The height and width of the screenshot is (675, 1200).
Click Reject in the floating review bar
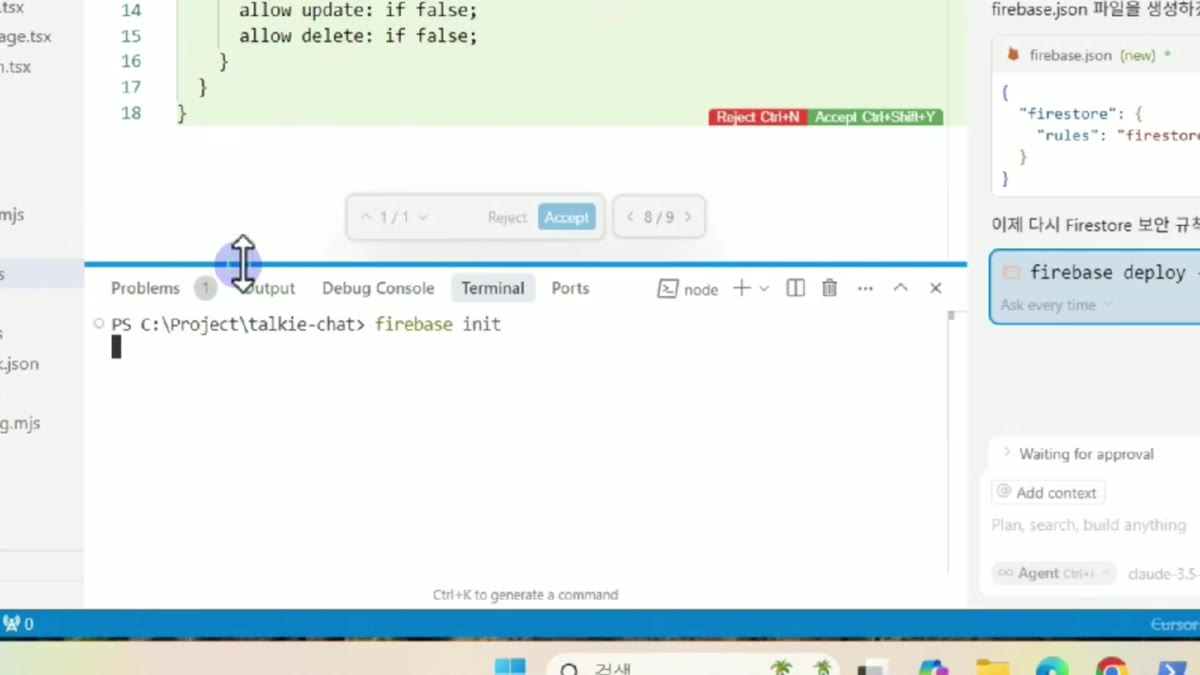pos(507,217)
